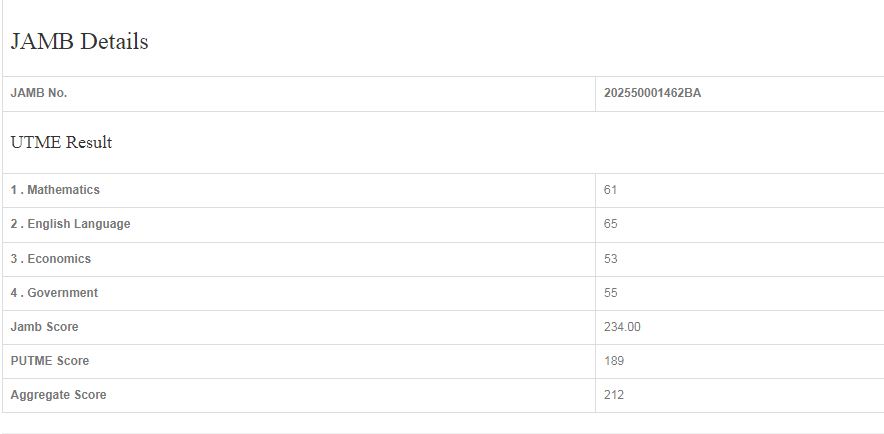Select the Economics score 53
884x434 pixels.
[x=610, y=259]
